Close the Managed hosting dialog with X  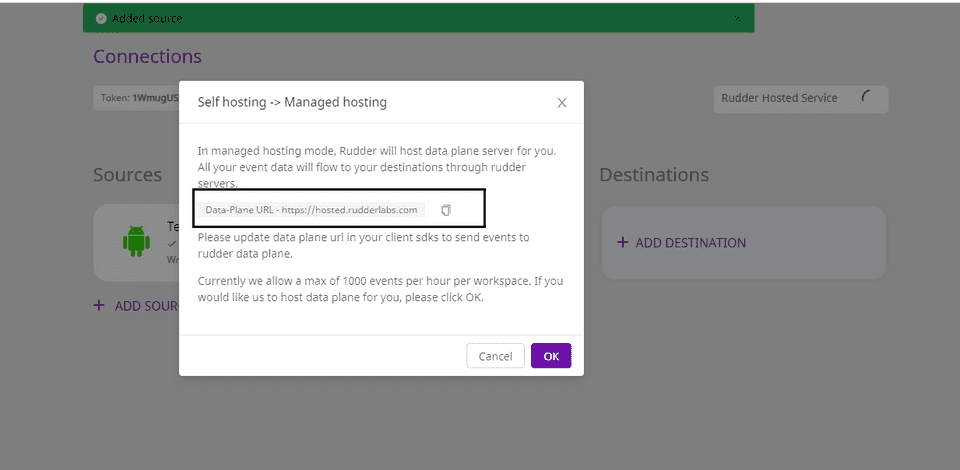(562, 102)
